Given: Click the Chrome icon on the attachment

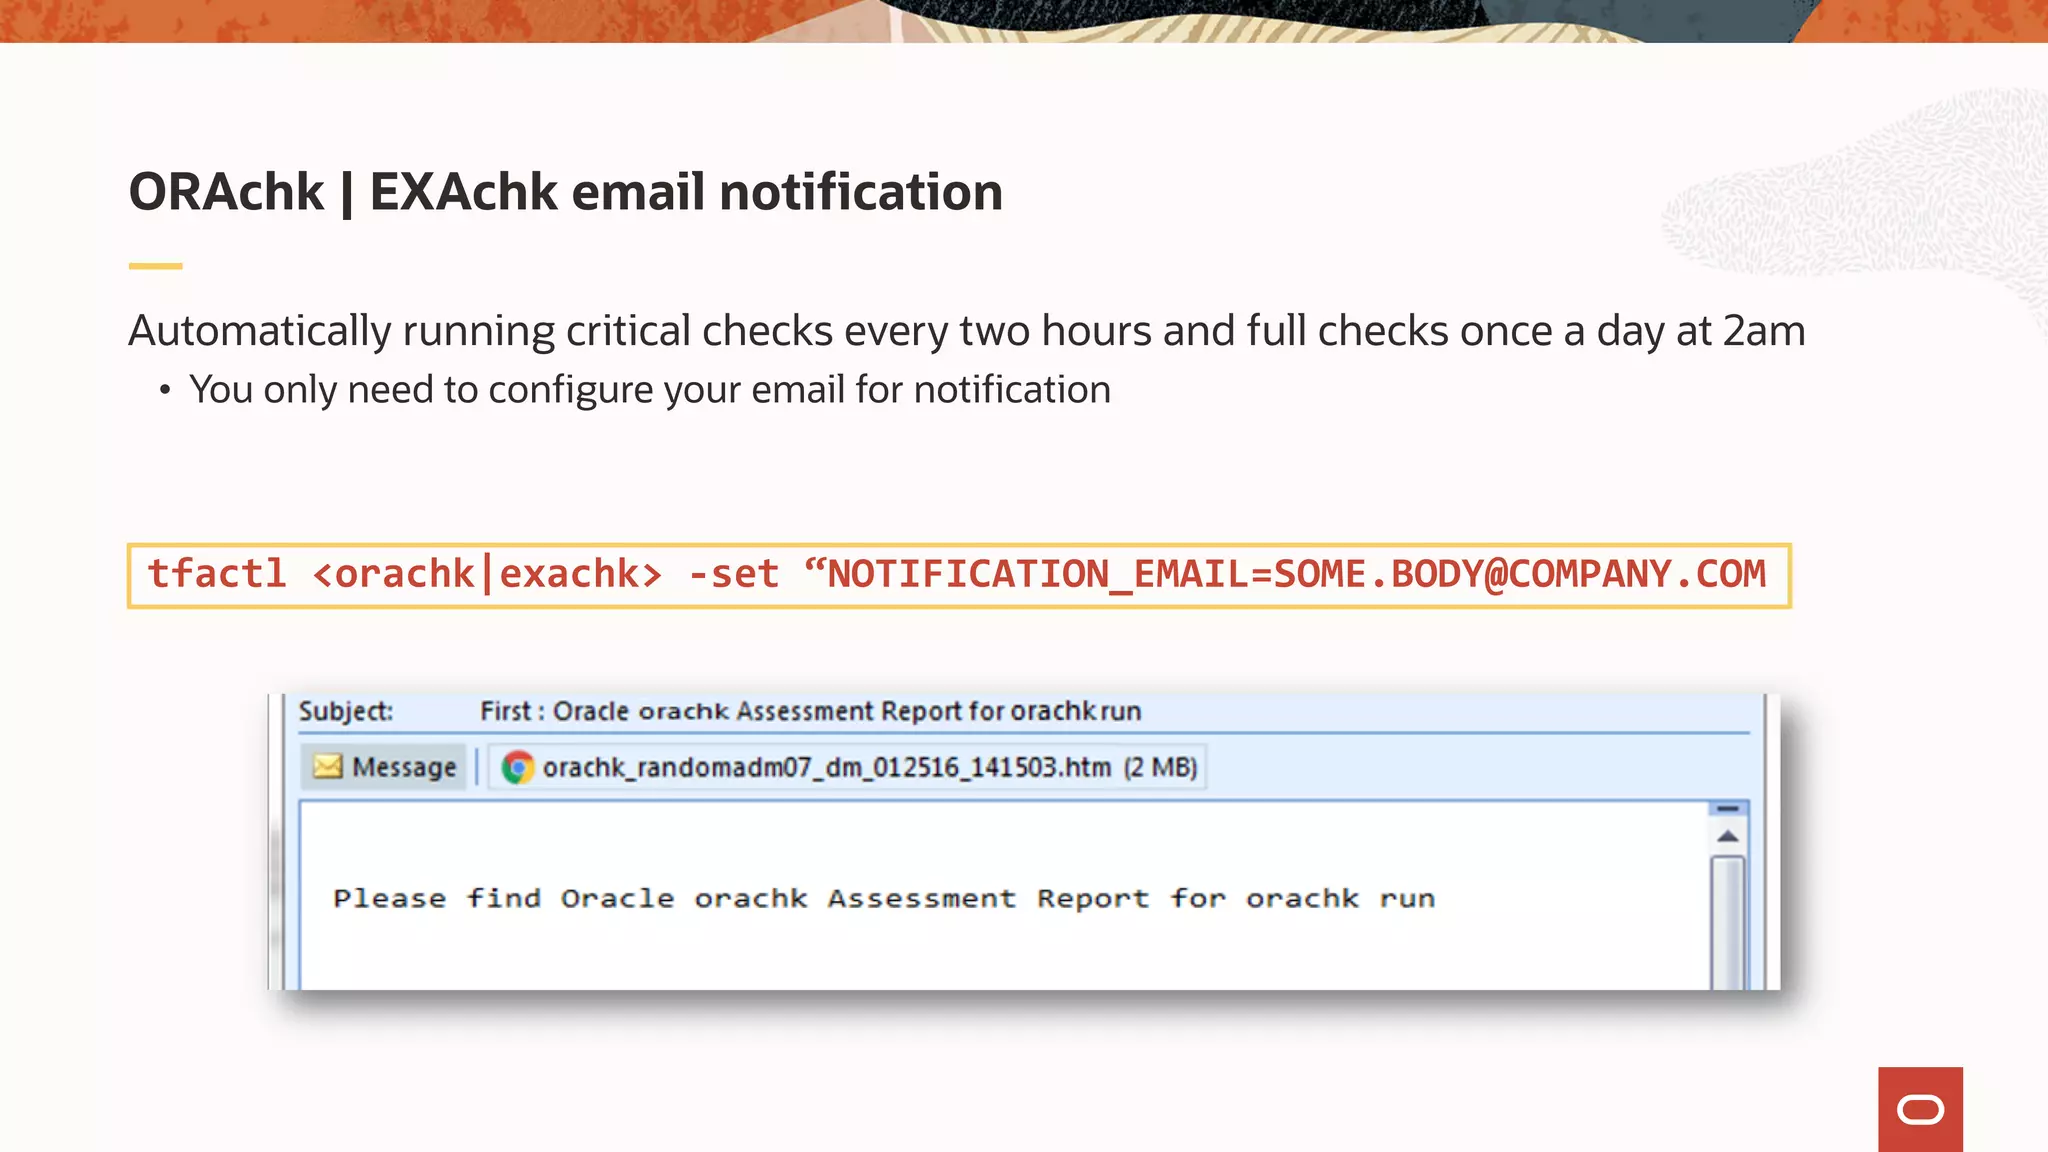Looking at the screenshot, I should tap(517, 767).
